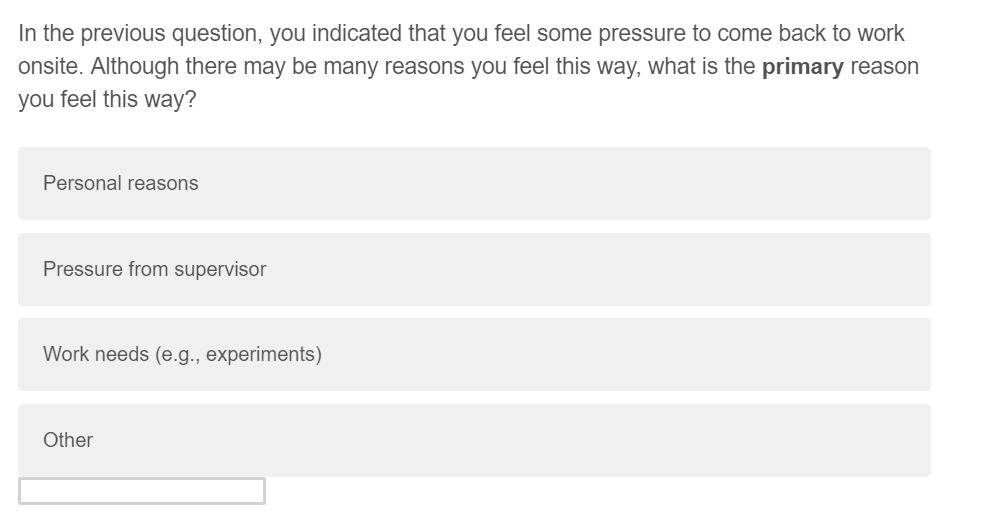Viewport: 1004px width, 521px height.
Task: Click the "Other" label text
Action: pos(68,440)
